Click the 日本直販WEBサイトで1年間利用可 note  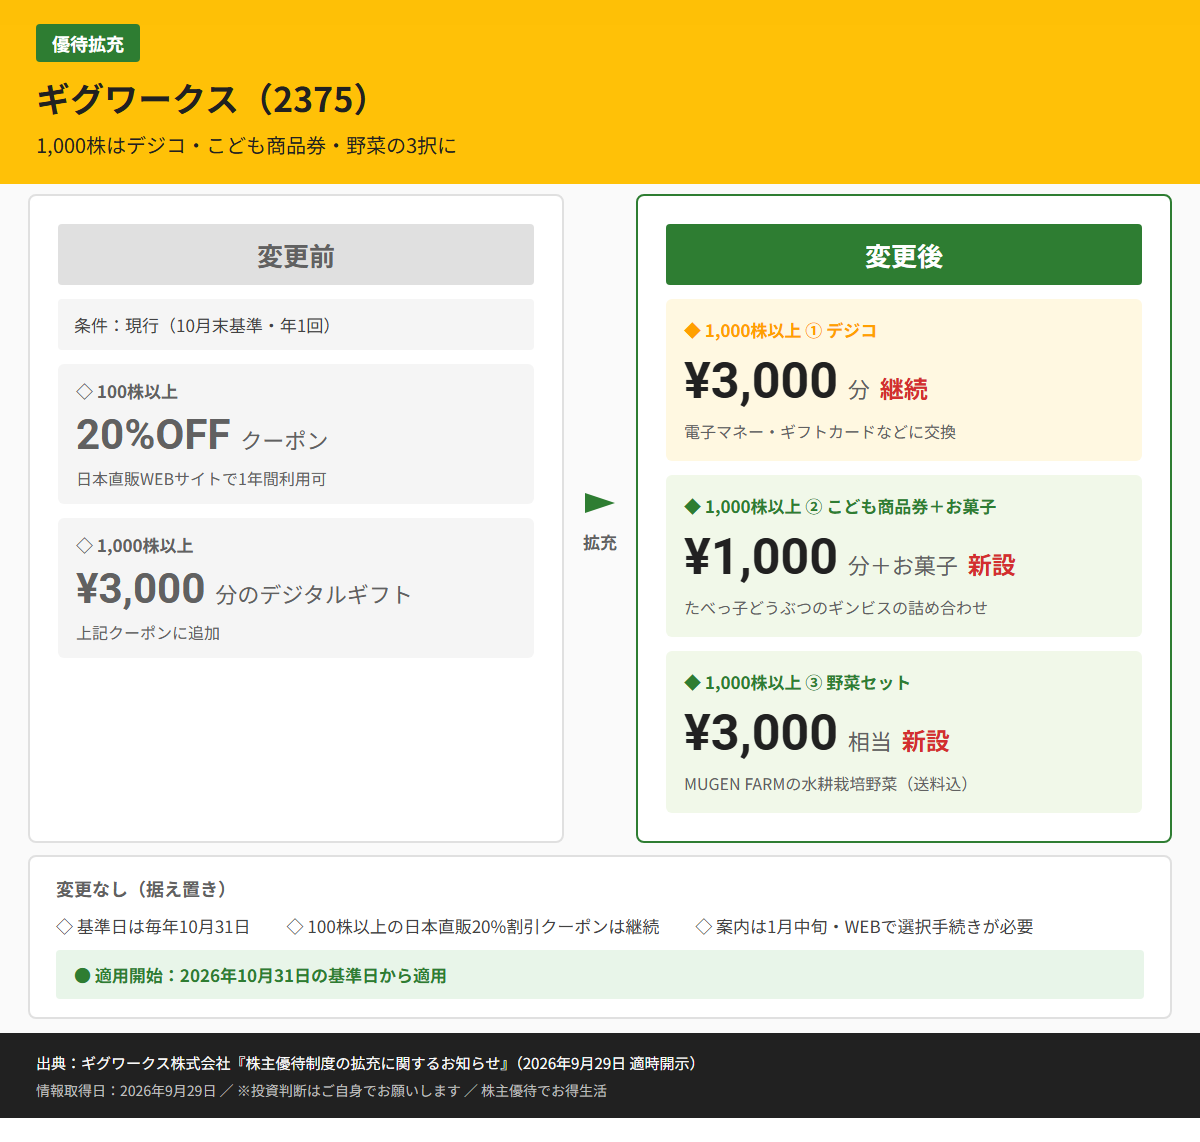pyautogui.click(x=201, y=479)
